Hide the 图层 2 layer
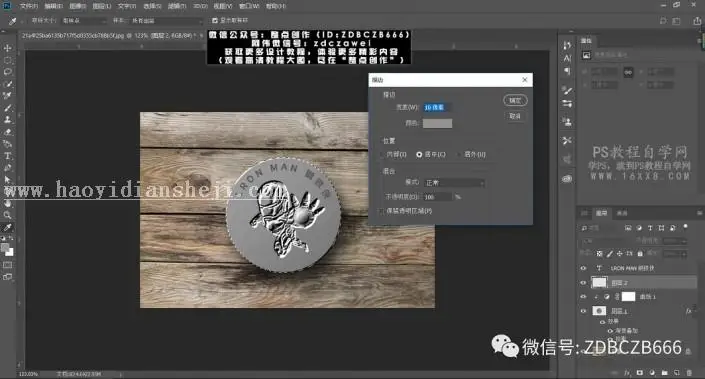 [x=583, y=282]
